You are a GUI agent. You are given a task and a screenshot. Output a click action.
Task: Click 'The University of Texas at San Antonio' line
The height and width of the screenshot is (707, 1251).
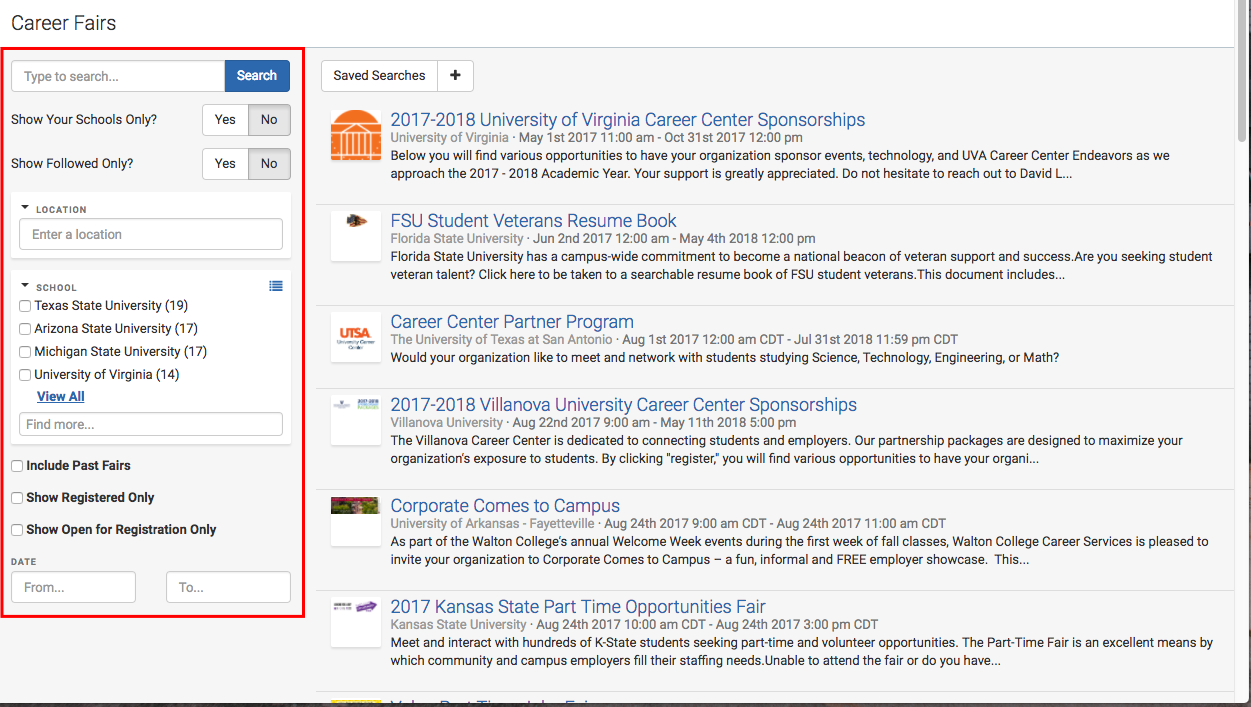(674, 340)
